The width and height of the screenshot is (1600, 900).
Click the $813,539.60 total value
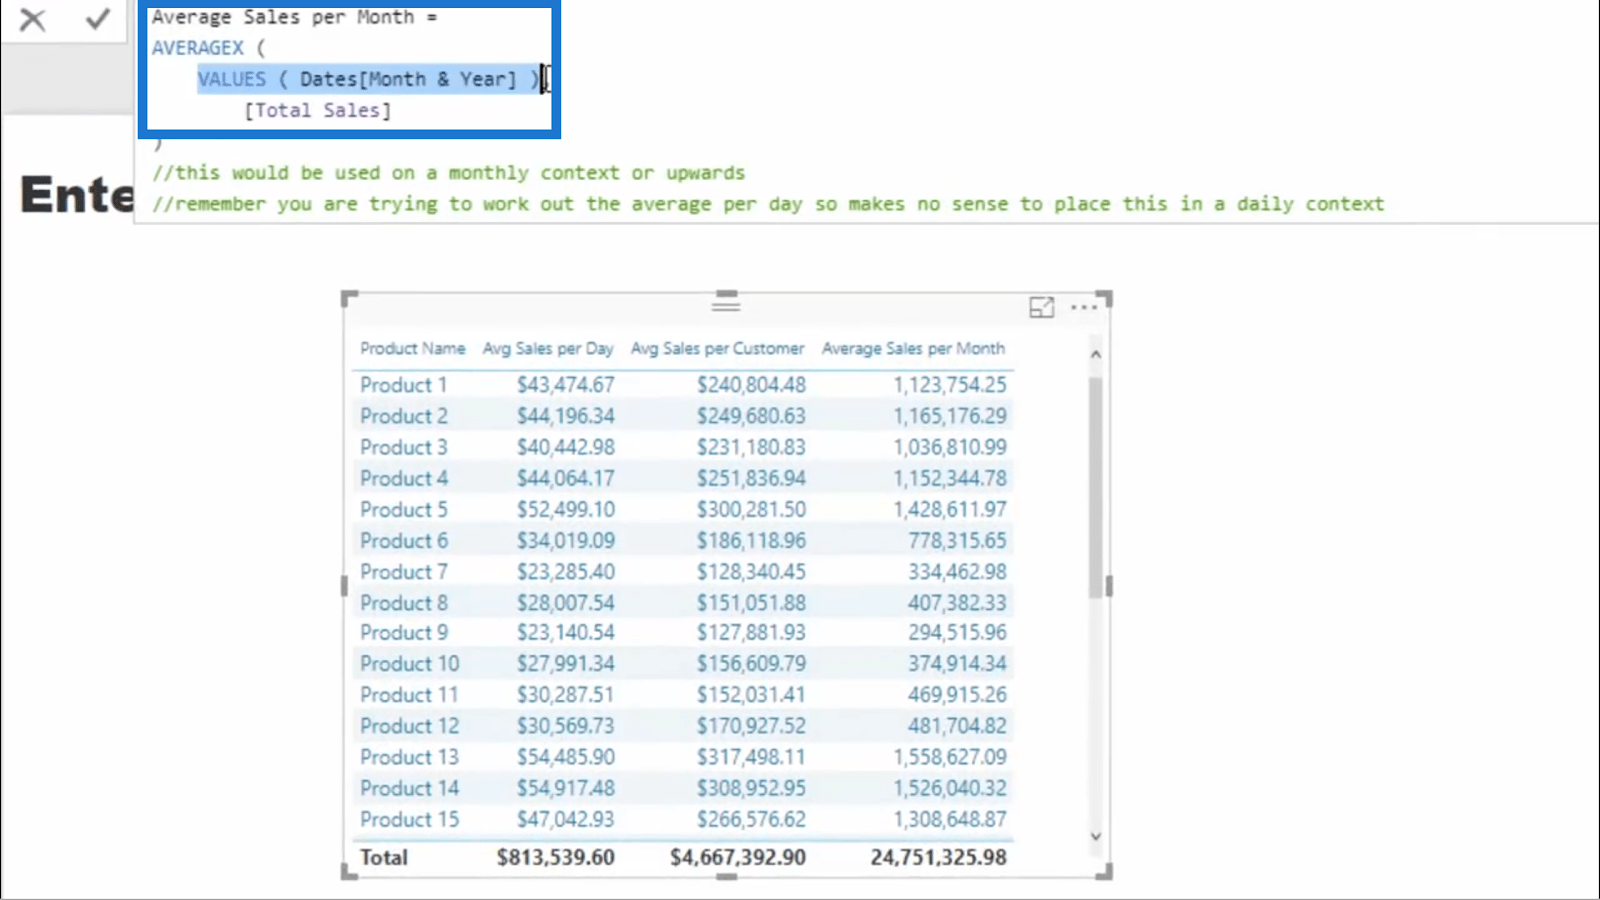pyautogui.click(x=555, y=857)
